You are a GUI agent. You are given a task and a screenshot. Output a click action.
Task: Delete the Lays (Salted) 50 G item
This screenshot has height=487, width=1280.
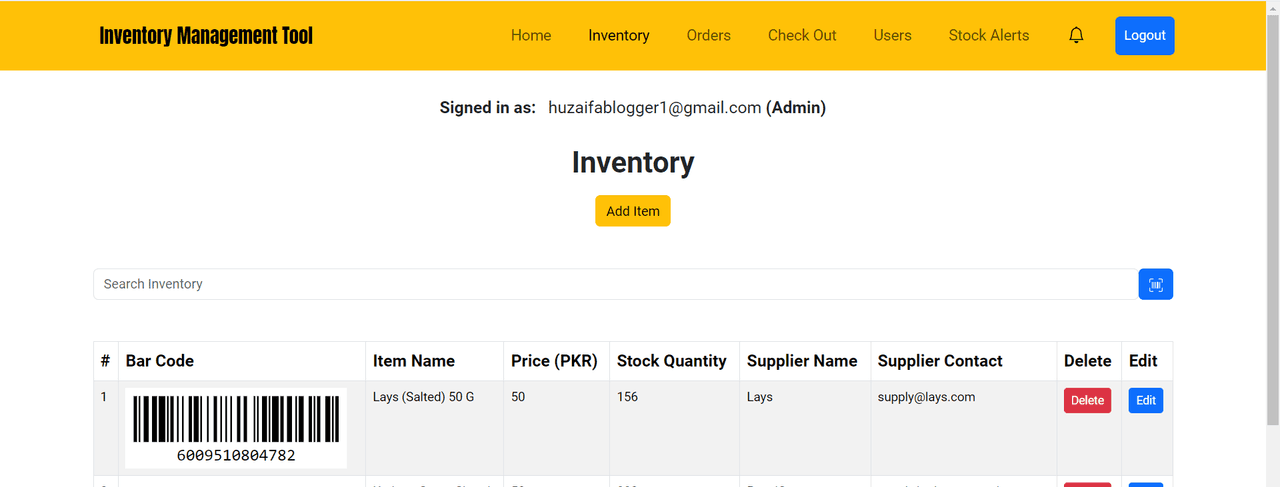[1087, 401]
